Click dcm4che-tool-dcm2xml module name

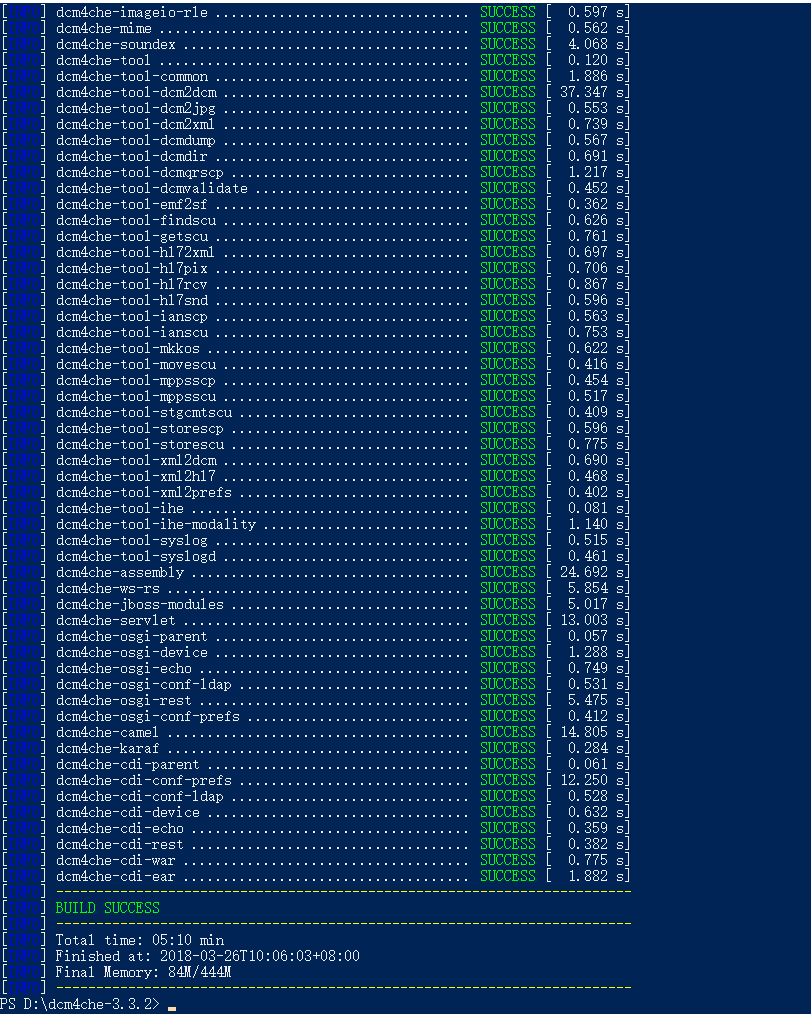click(x=135, y=124)
